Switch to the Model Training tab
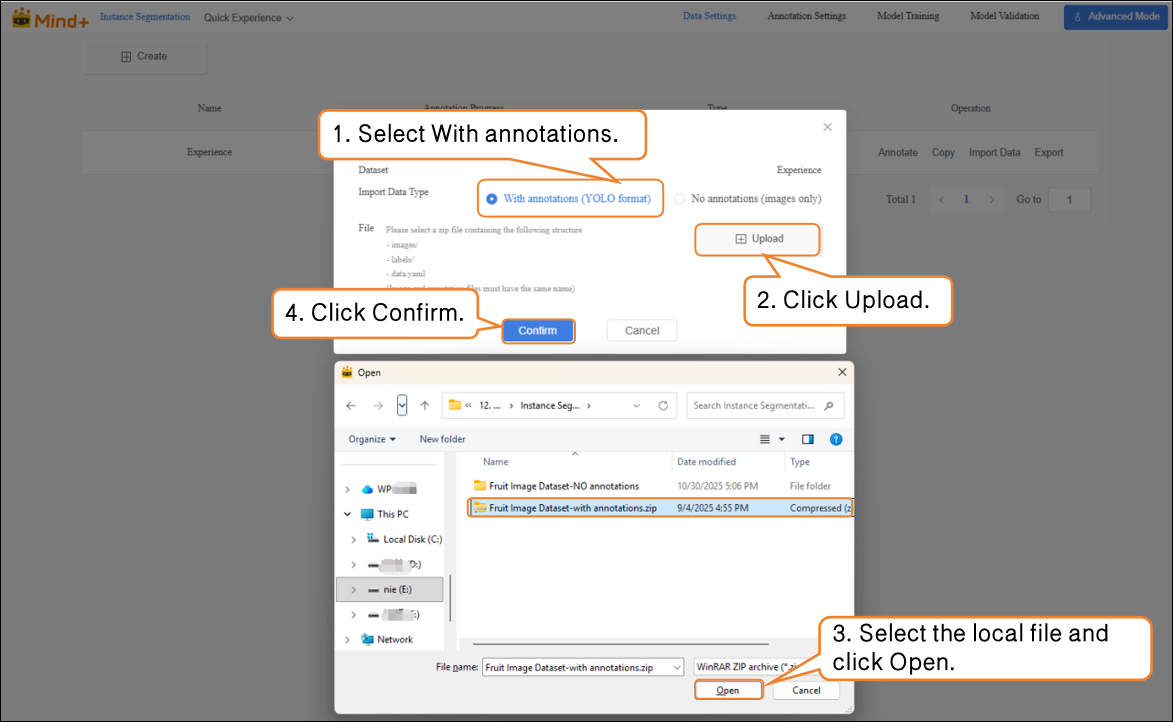The height and width of the screenshot is (722, 1173). [x=908, y=16]
